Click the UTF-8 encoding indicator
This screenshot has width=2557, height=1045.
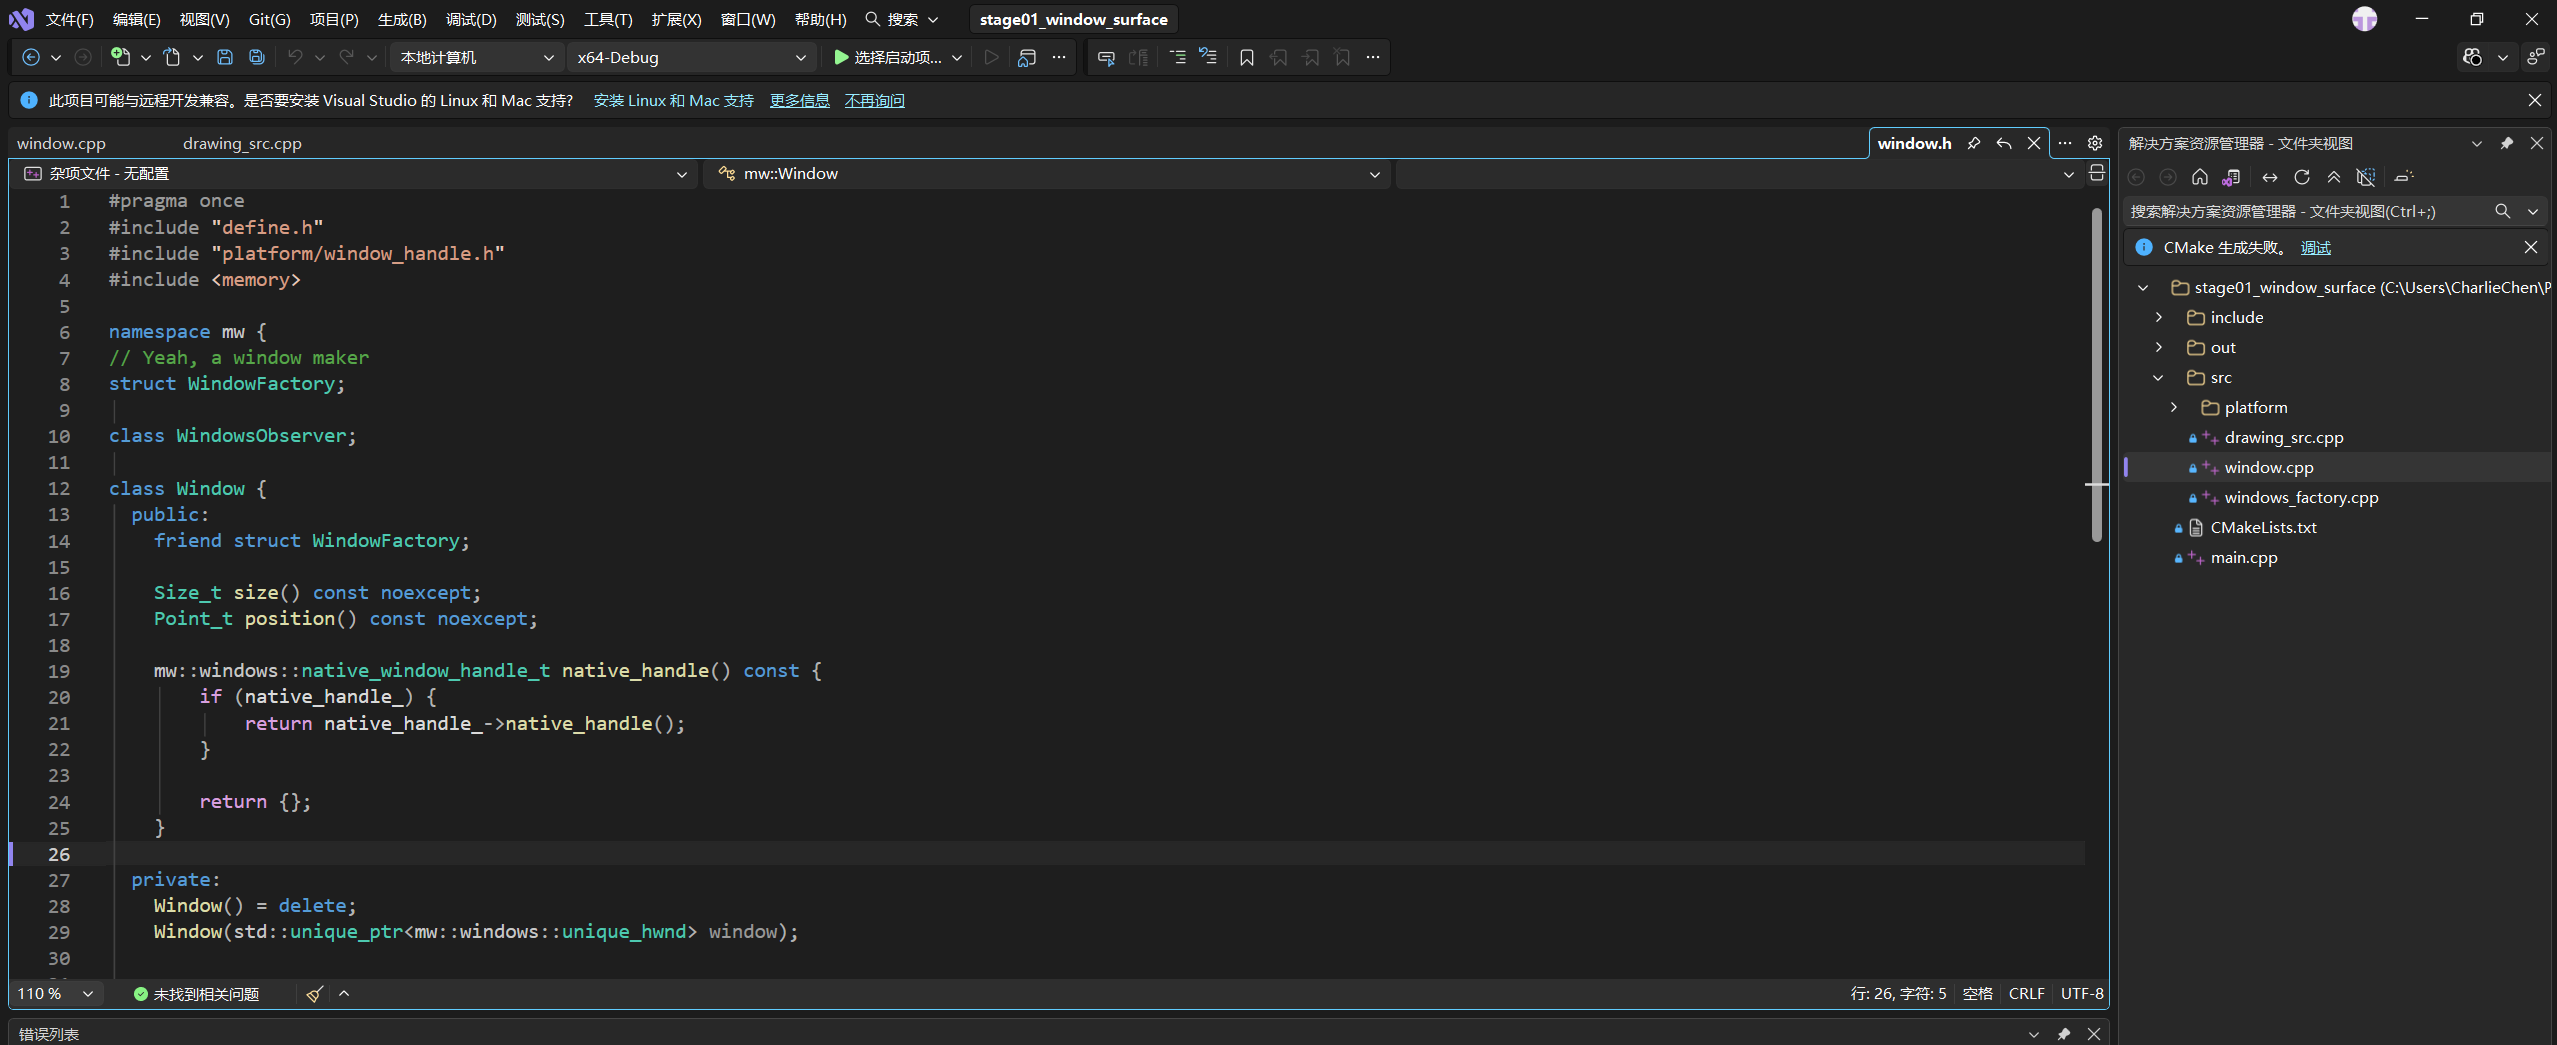(x=2082, y=994)
